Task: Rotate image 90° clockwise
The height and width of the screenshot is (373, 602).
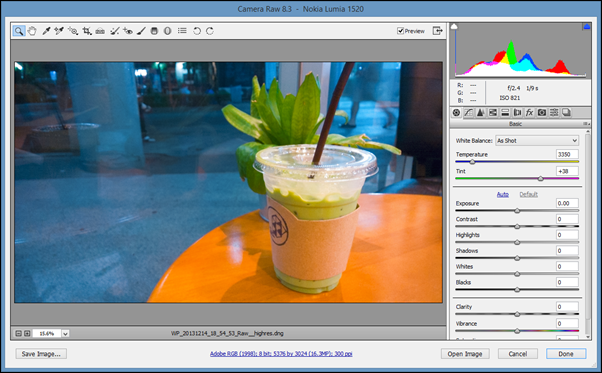Action: pyautogui.click(x=210, y=31)
